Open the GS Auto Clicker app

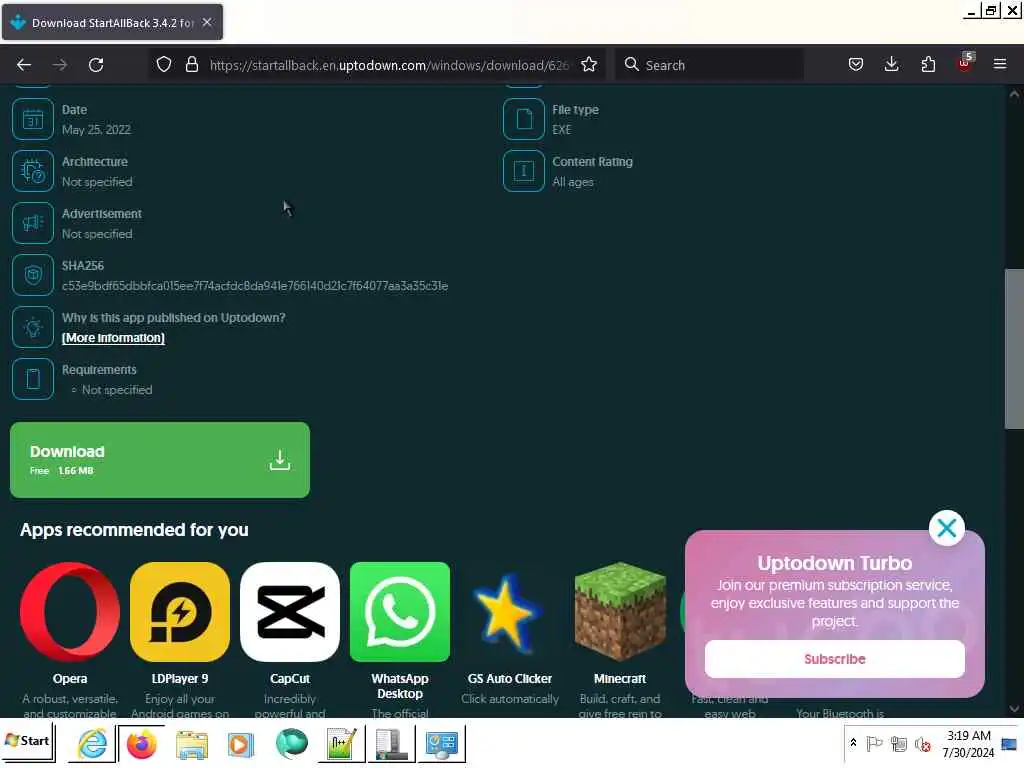point(509,612)
